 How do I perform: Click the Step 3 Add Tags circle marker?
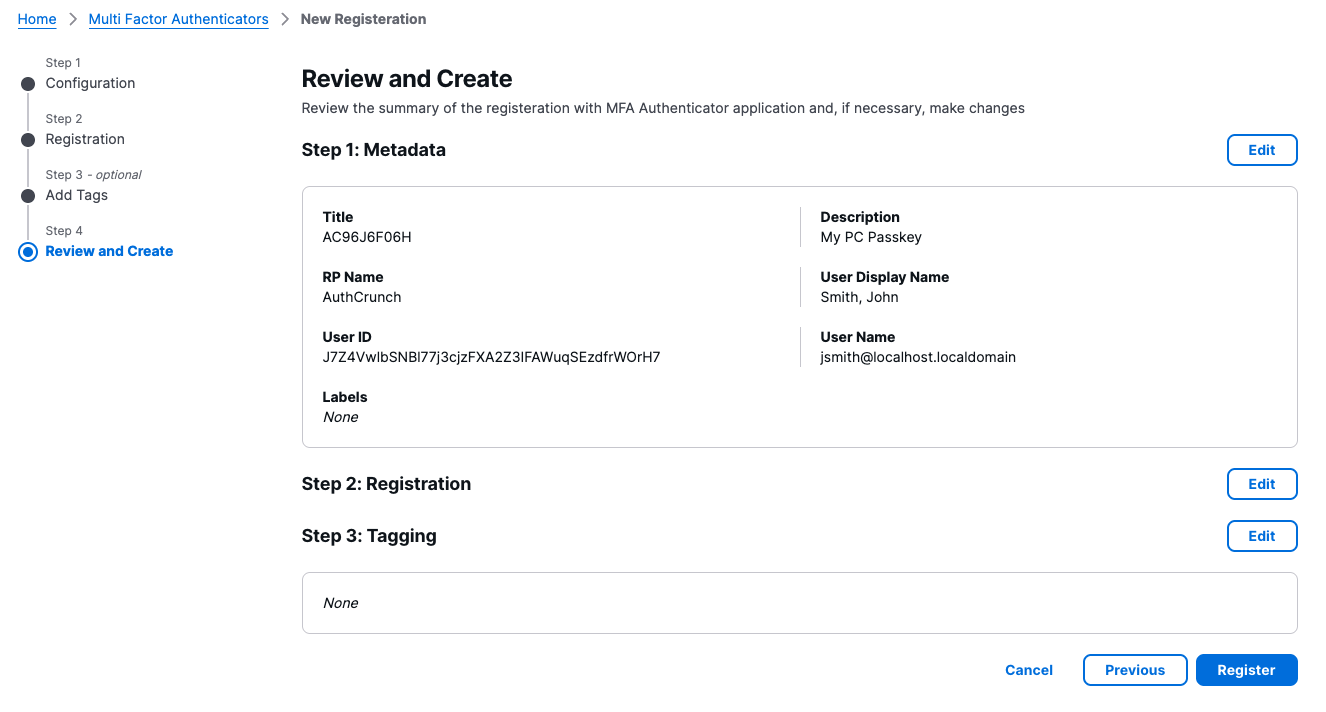point(28,196)
